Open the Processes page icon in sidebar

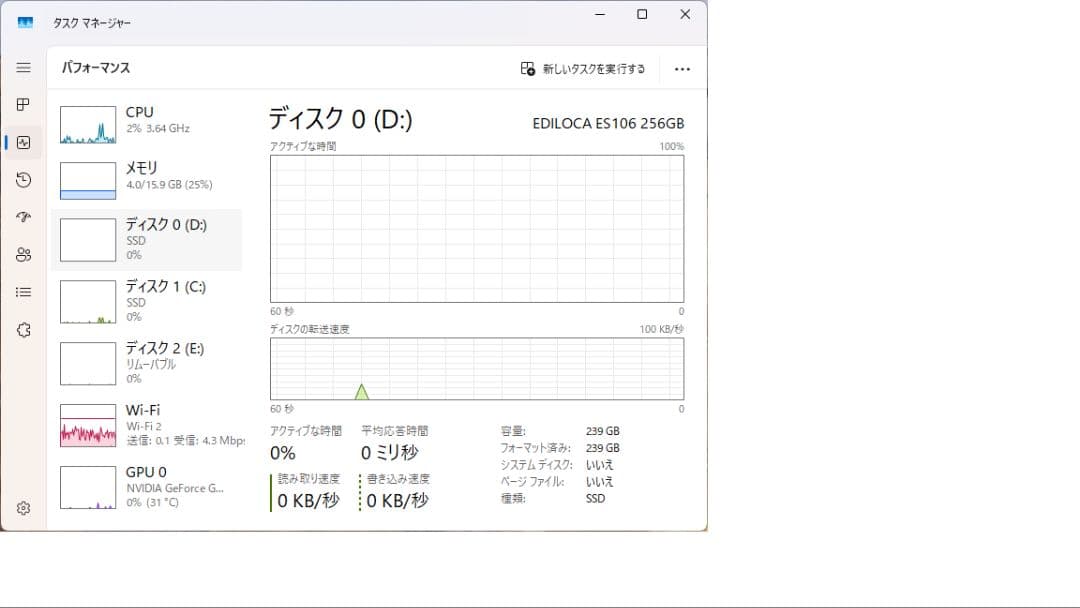click(x=23, y=104)
